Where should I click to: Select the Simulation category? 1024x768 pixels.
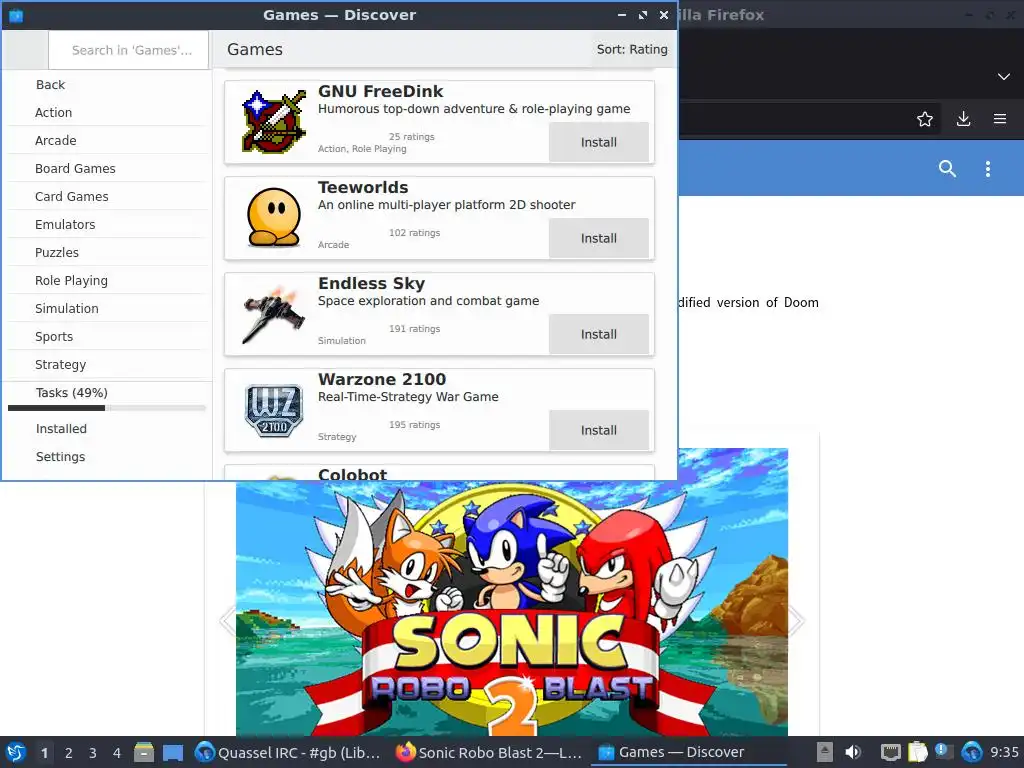tap(108, 309)
